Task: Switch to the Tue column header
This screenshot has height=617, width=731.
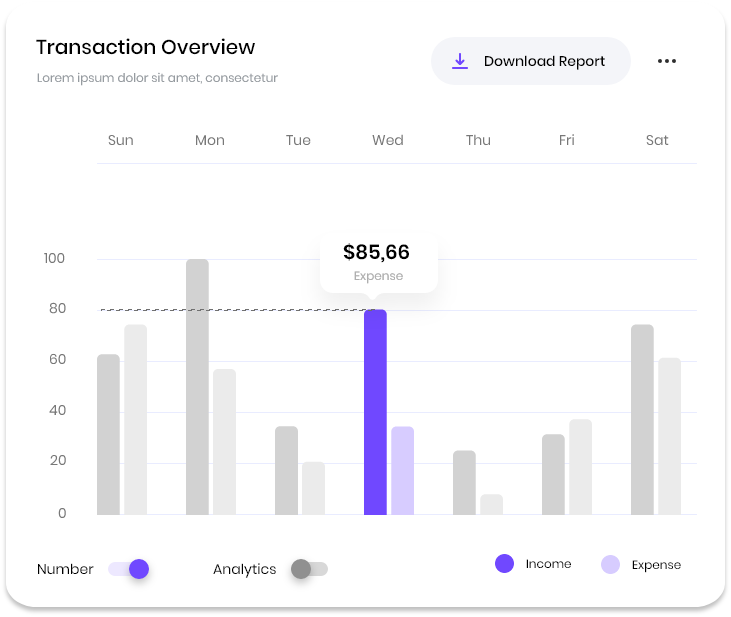Action: pyautogui.click(x=298, y=140)
